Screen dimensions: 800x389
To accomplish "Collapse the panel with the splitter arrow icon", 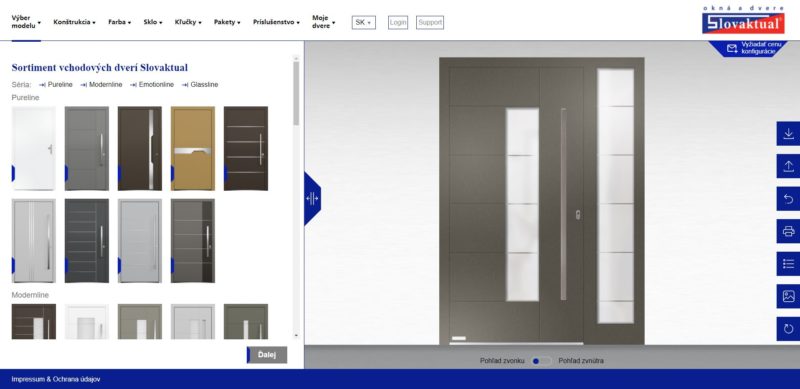I will coord(312,198).
